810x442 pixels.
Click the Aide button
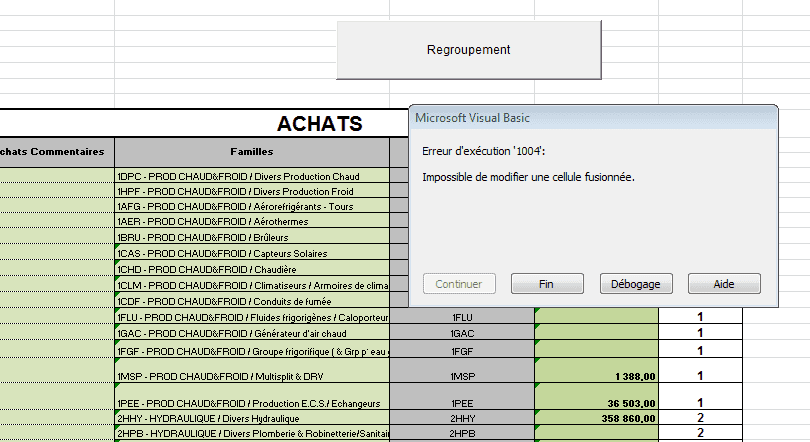pos(724,284)
